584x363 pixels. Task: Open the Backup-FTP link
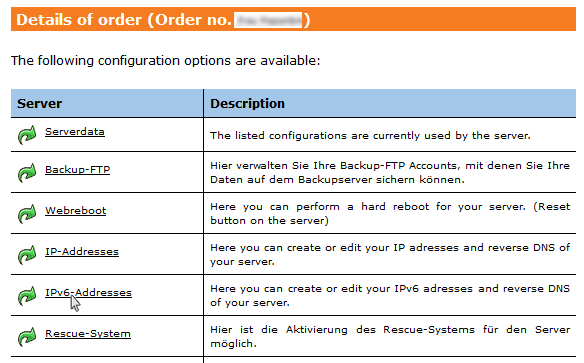77,170
